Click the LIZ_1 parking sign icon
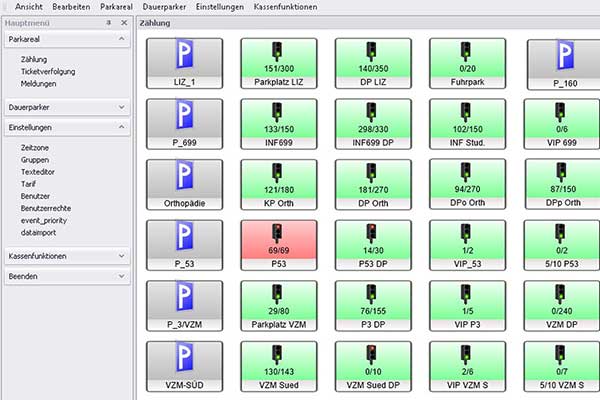This screenshot has width=600, height=400. tap(183, 58)
